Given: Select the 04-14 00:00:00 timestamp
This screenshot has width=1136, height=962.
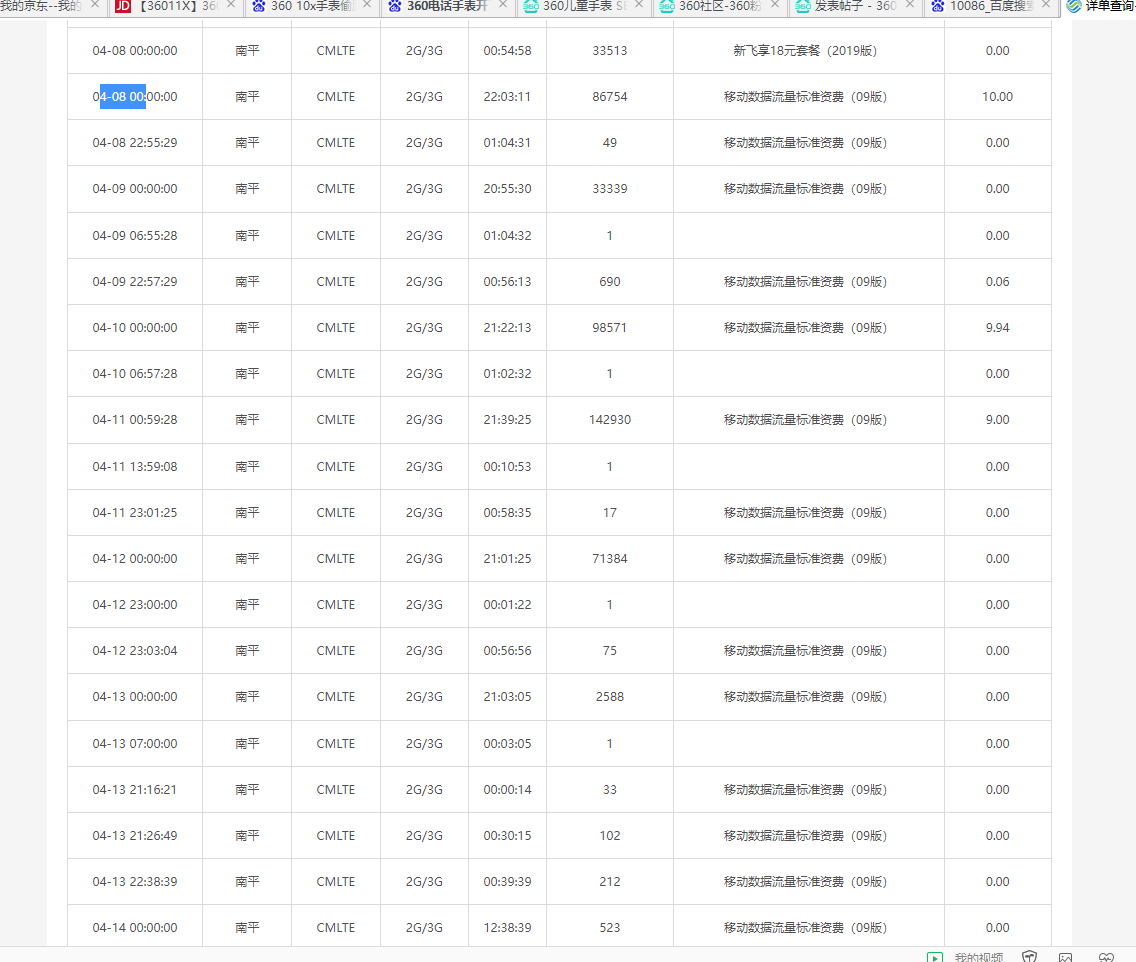Looking at the screenshot, I should click(135, 927).
